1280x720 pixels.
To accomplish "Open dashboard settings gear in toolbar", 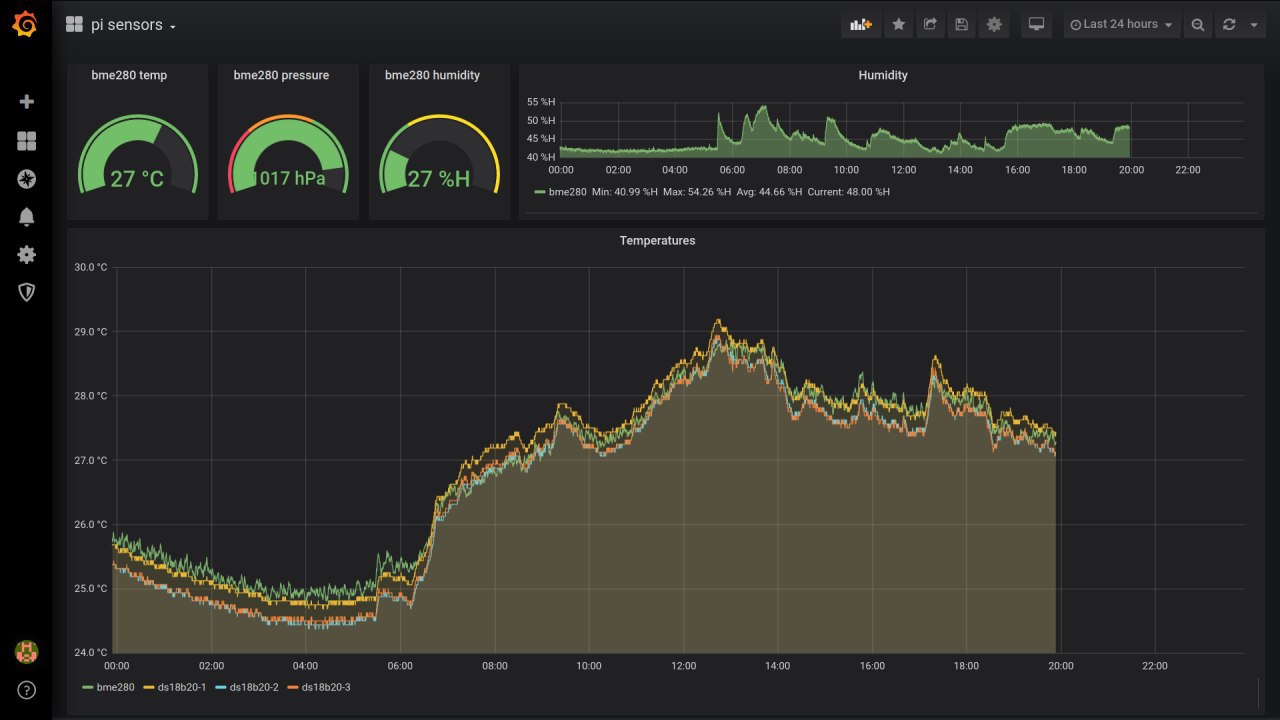I will pos(994,25).
